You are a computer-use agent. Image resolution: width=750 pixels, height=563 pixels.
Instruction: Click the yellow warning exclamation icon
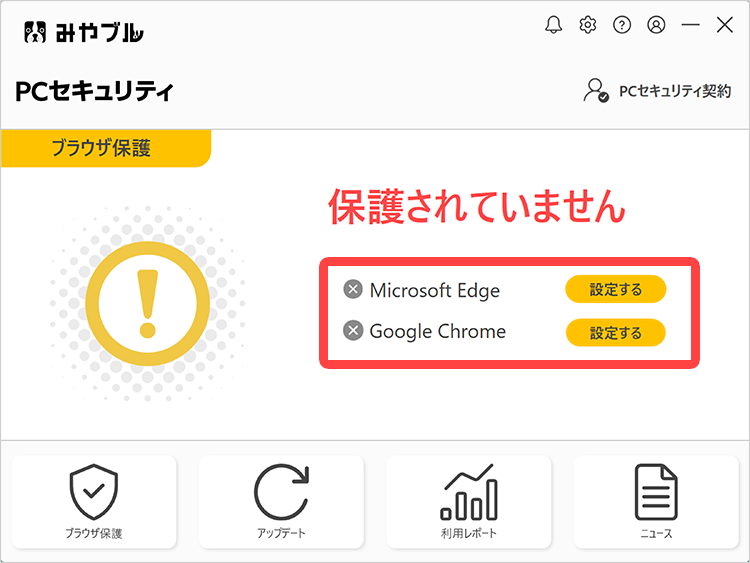coord(147,304)
